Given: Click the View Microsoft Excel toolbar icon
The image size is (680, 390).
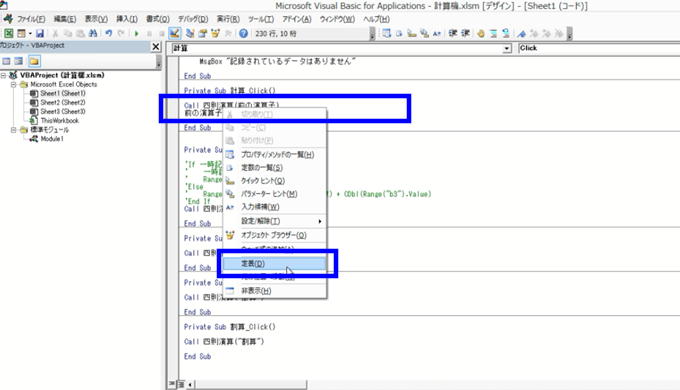Looking at the screenshot, I should (x=9, y=33).
